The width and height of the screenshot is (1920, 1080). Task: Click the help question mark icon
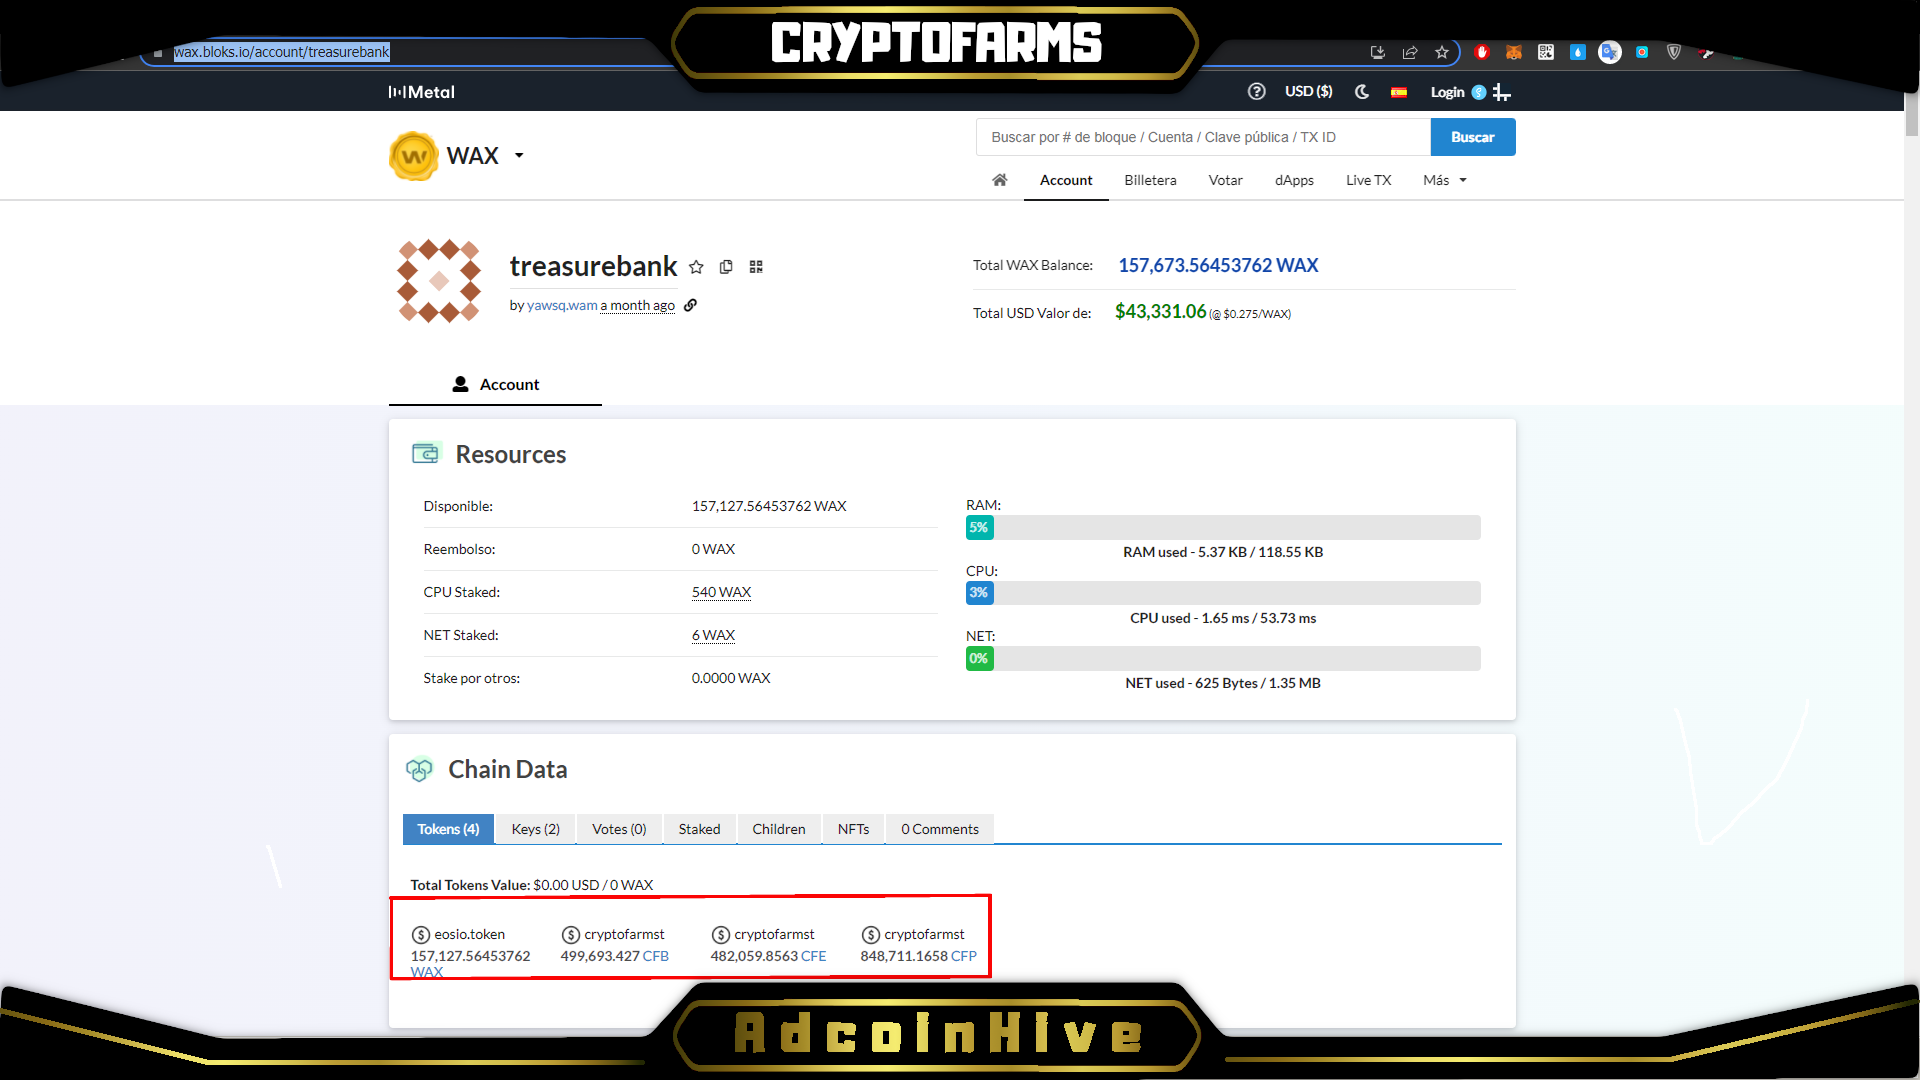pyautogui.click(x=1257, y=91)
